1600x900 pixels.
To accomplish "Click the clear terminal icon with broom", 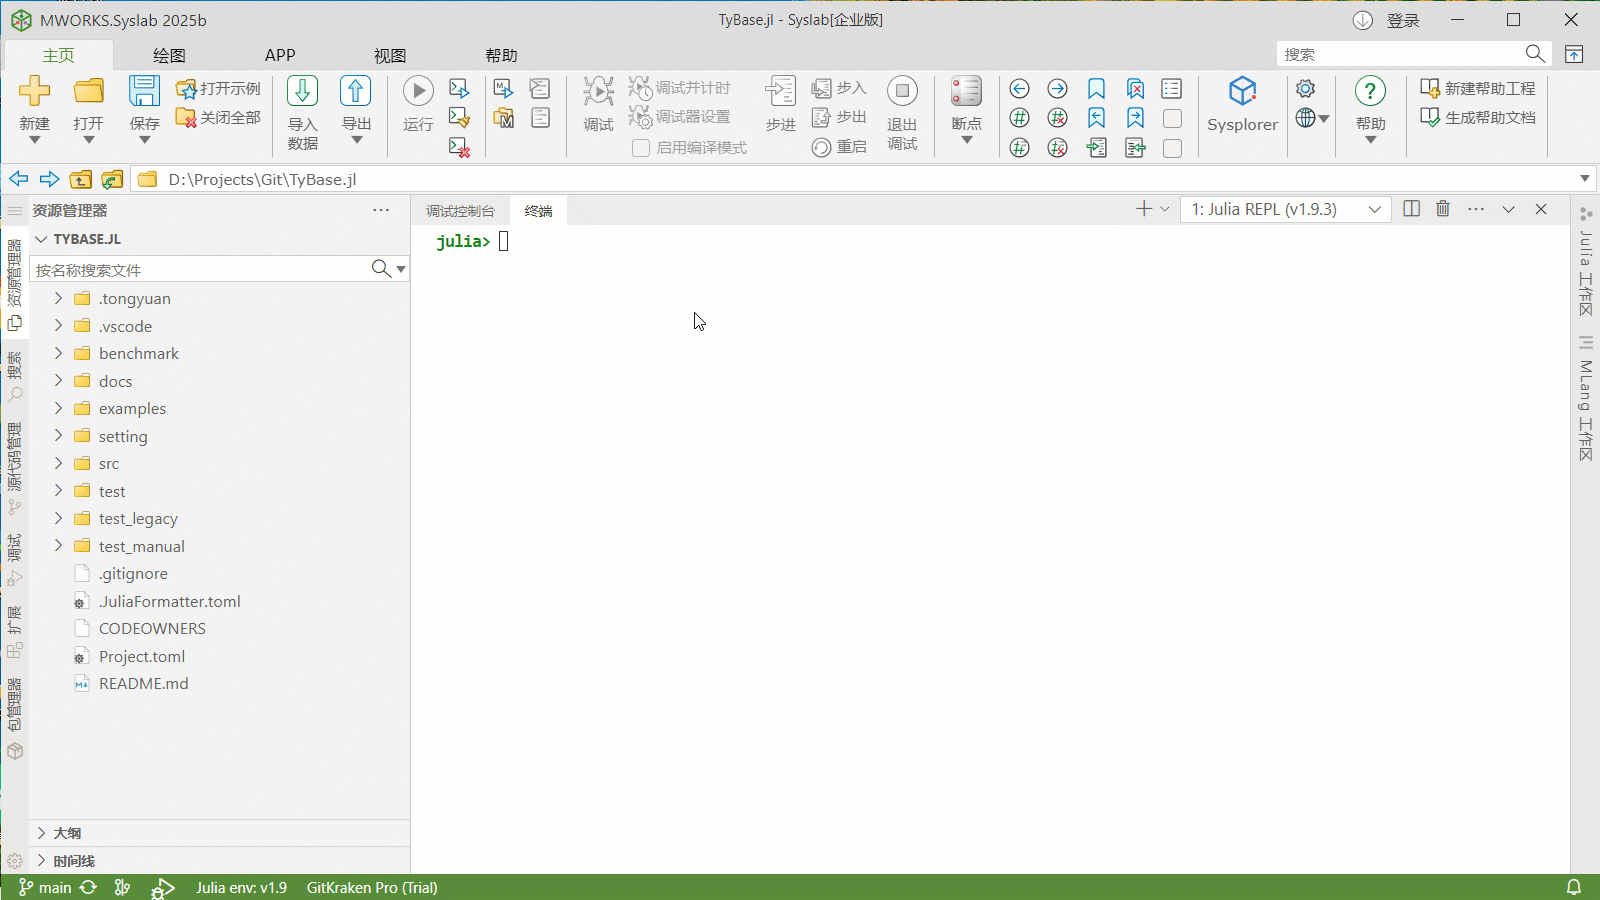I will point(459,118).
